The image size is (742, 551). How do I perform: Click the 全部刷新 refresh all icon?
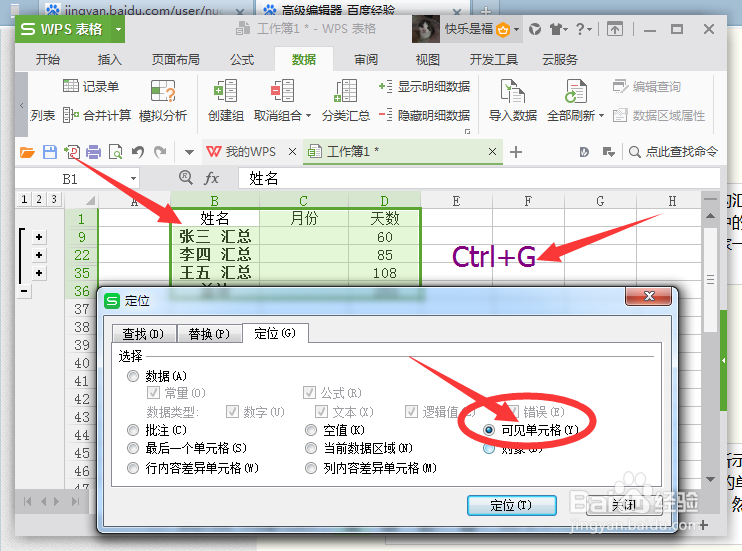[x=575, y=91]
